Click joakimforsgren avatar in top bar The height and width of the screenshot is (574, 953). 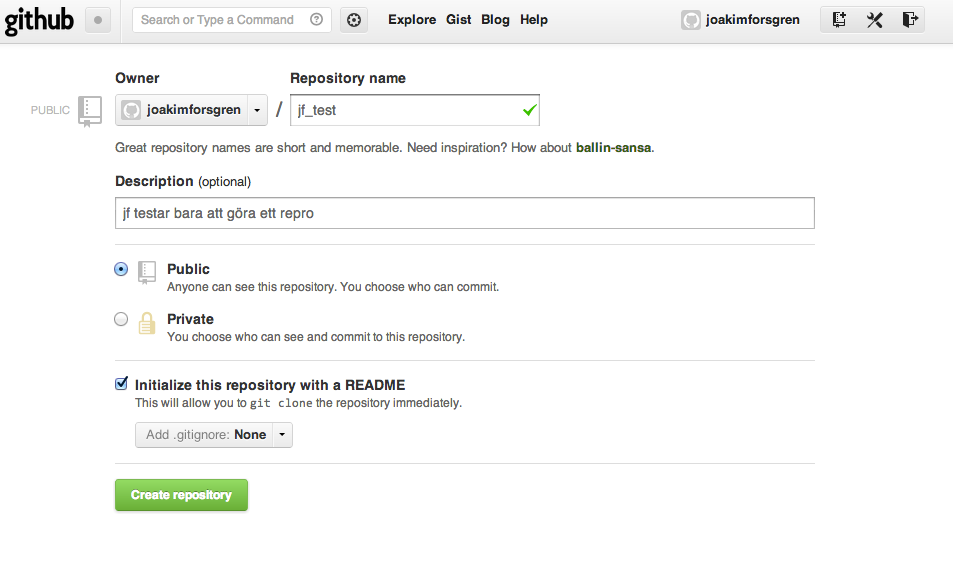click(690, 20)
